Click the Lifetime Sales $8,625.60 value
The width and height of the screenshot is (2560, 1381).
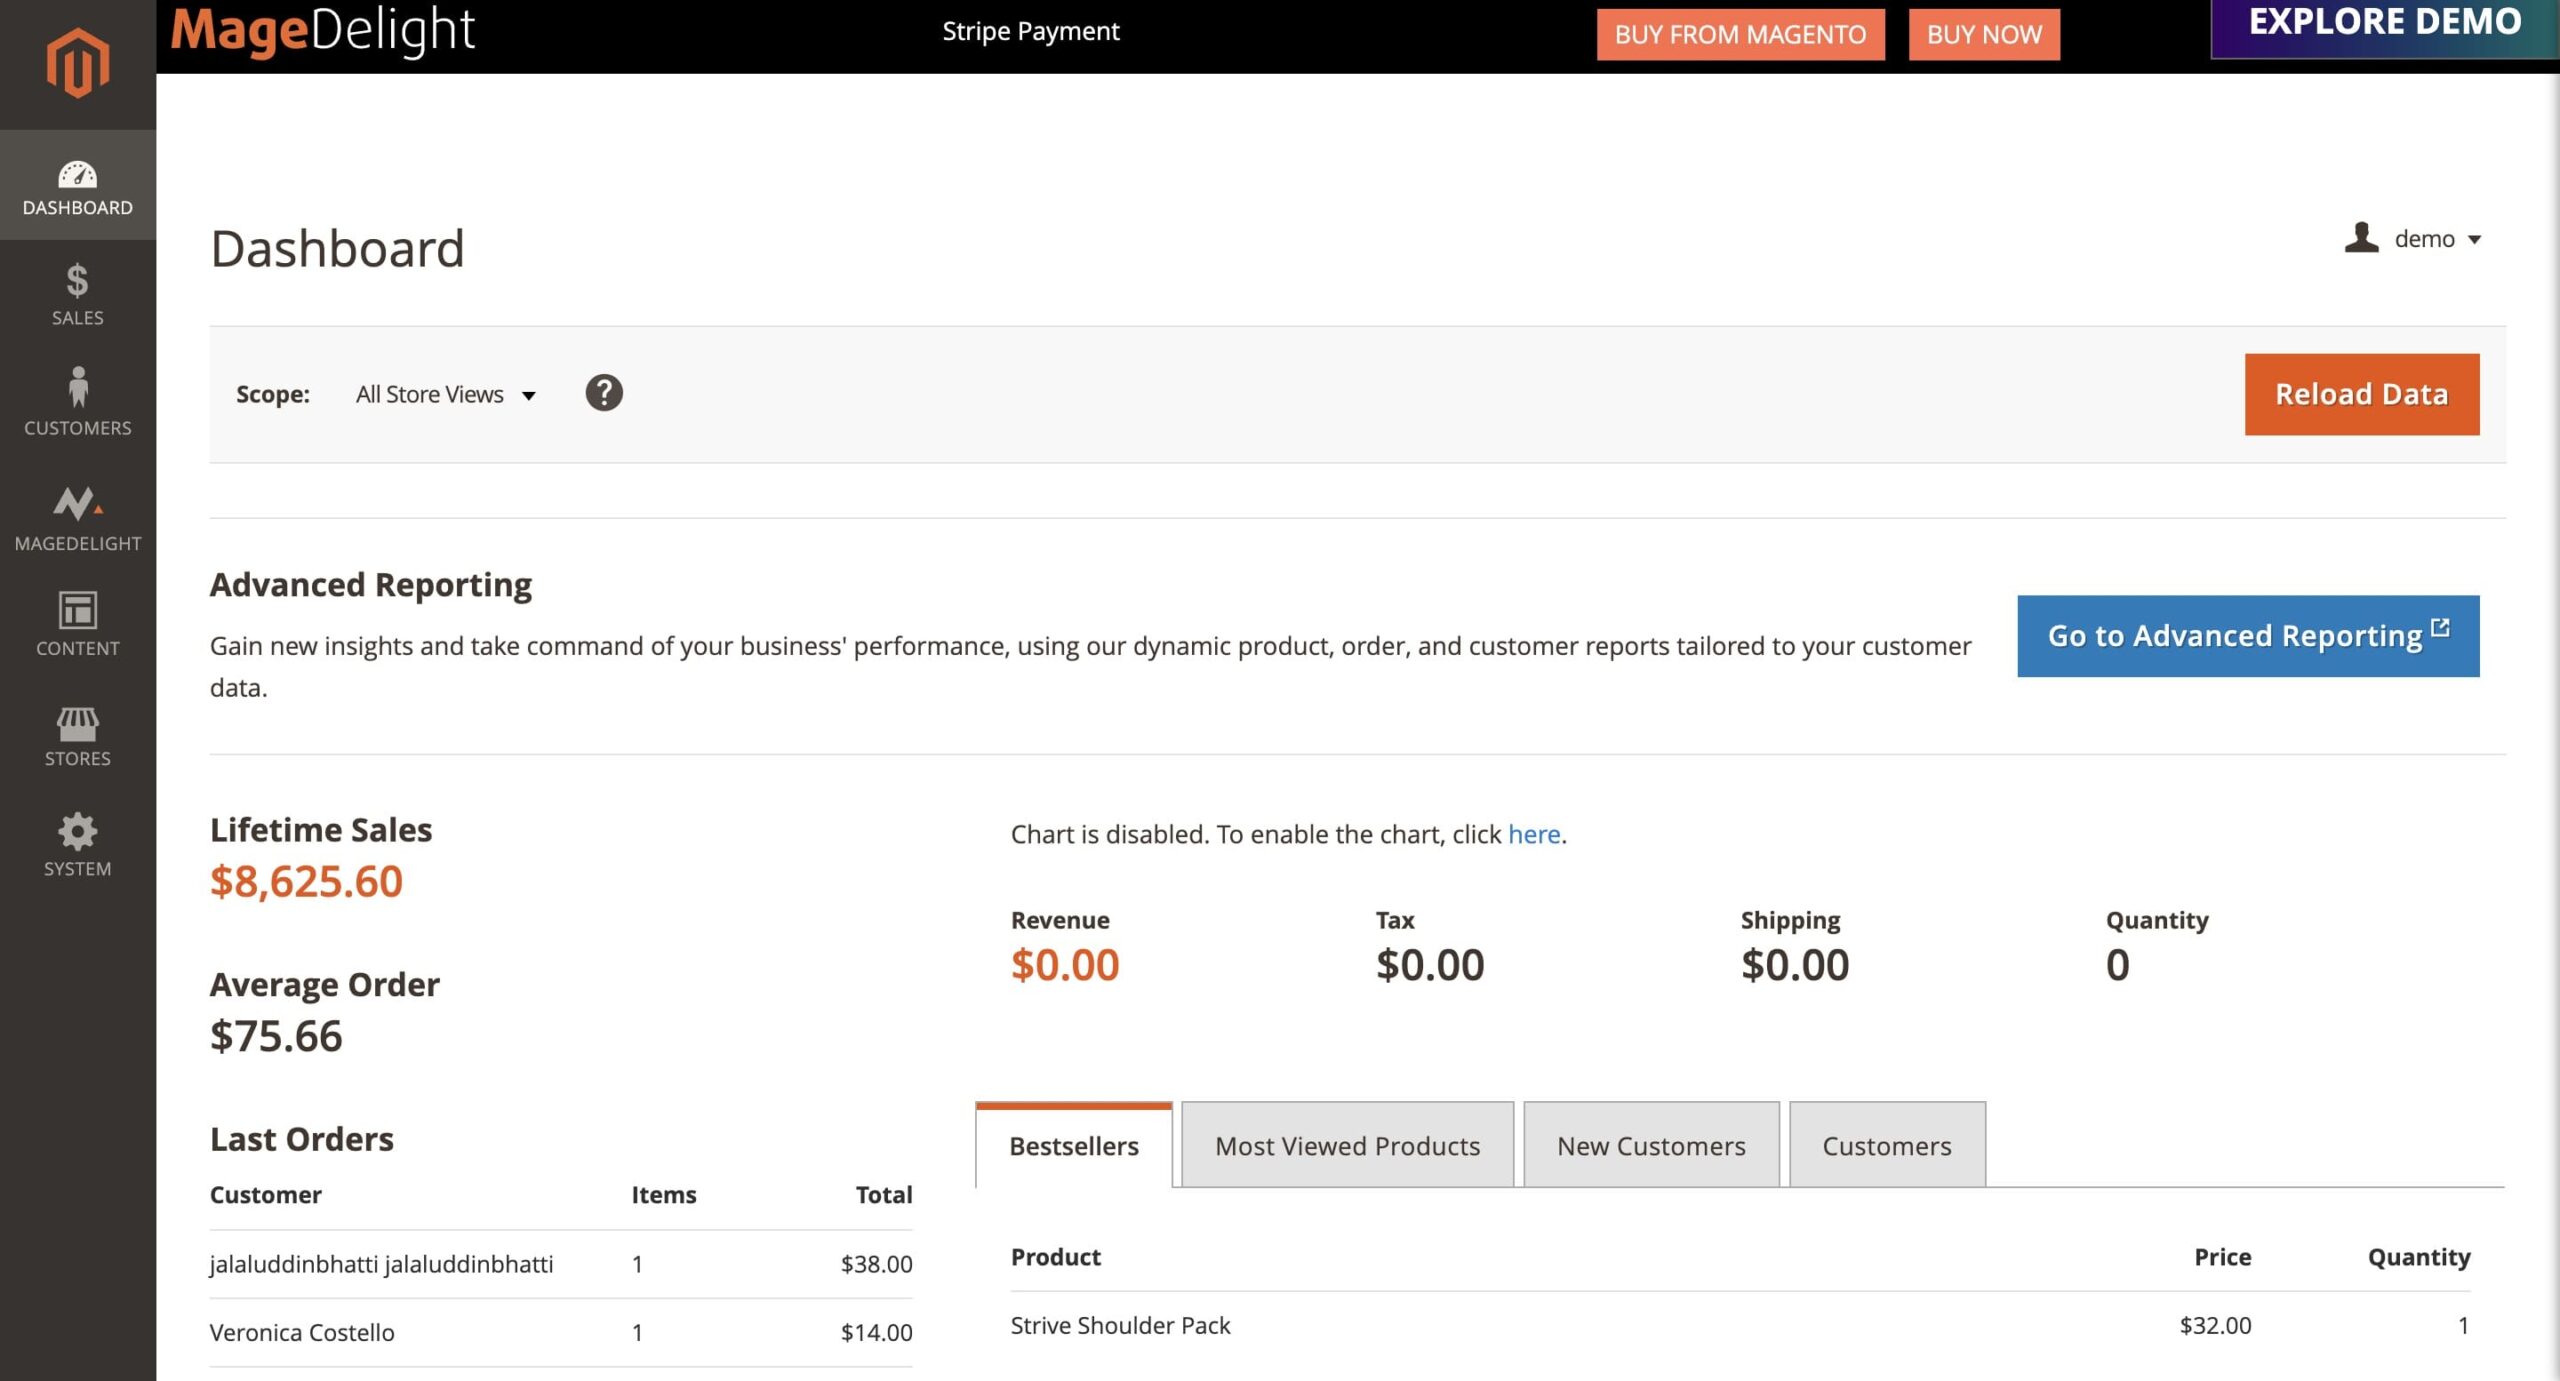click(306, 881)
